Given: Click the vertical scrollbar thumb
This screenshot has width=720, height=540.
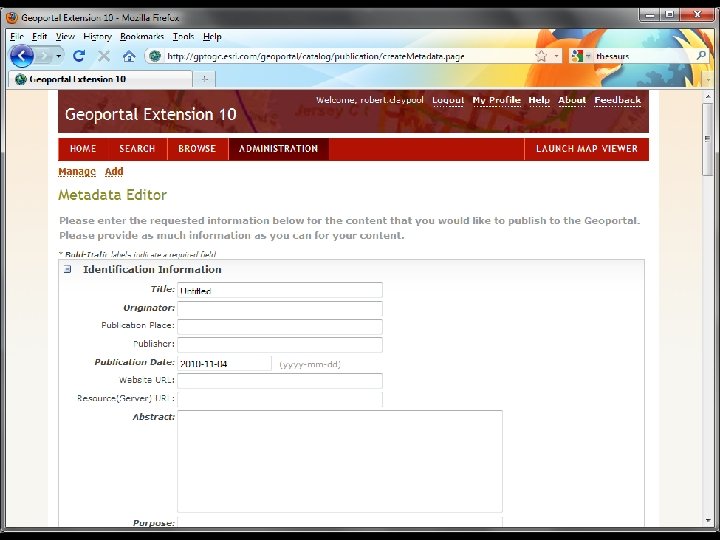Looking at the screenshot, I should tap(708, 139).
